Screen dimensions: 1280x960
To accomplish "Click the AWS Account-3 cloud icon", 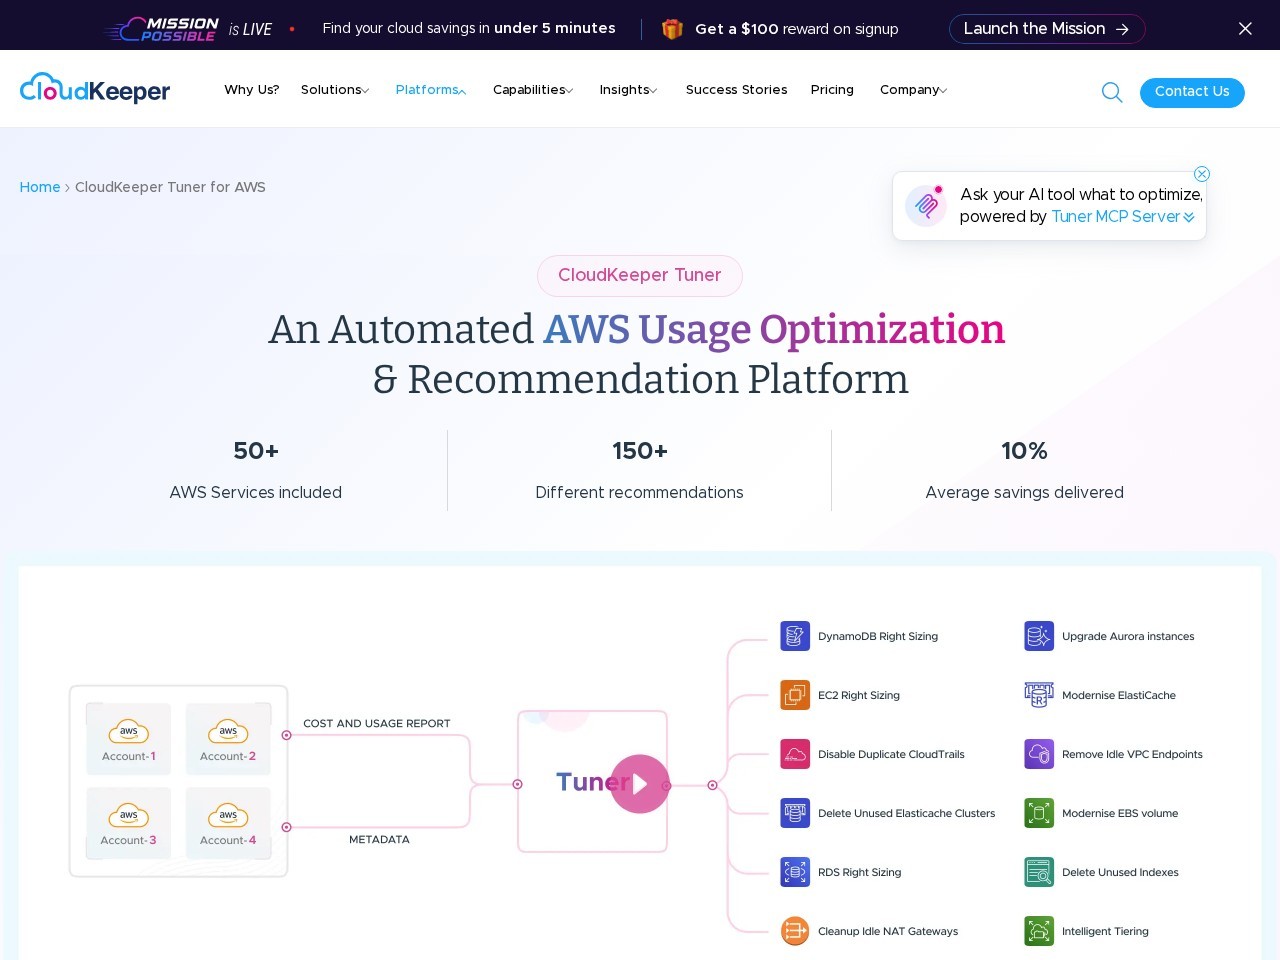I will pos(129,816).
